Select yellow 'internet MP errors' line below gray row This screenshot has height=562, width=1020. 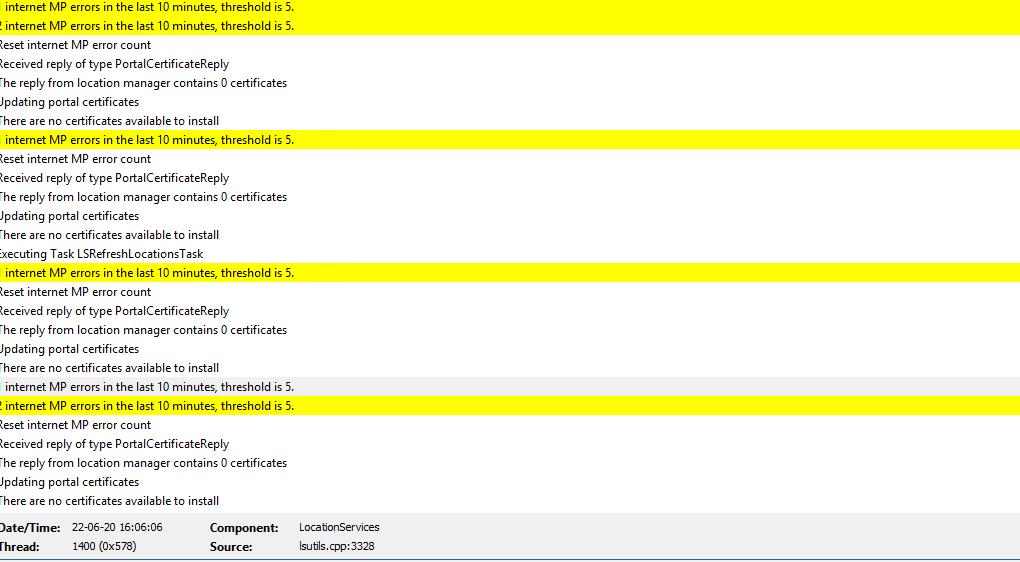[510, 406]
